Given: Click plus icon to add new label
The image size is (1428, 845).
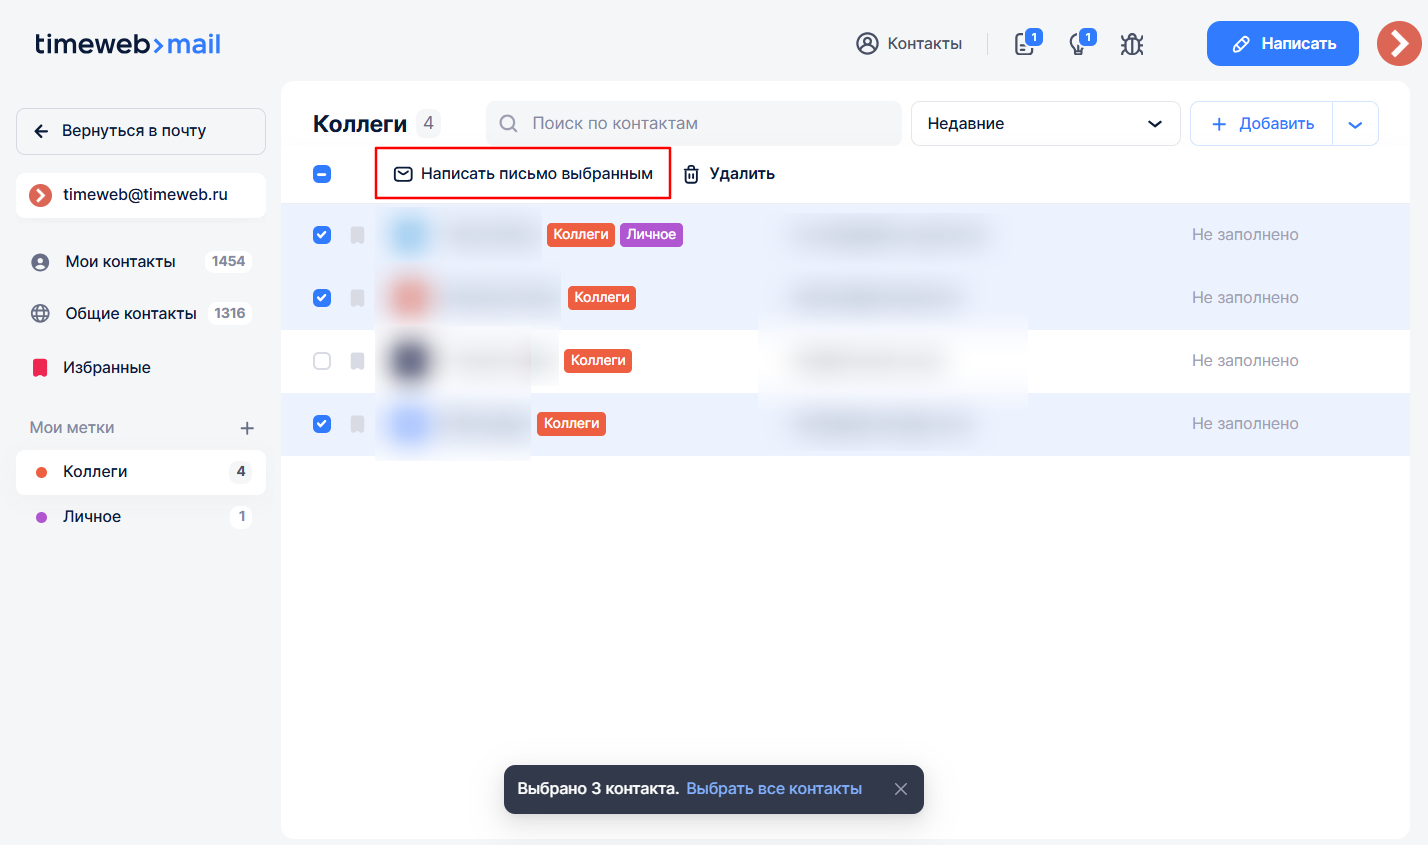Looking at the screenshot, I should tap(247, 428).
